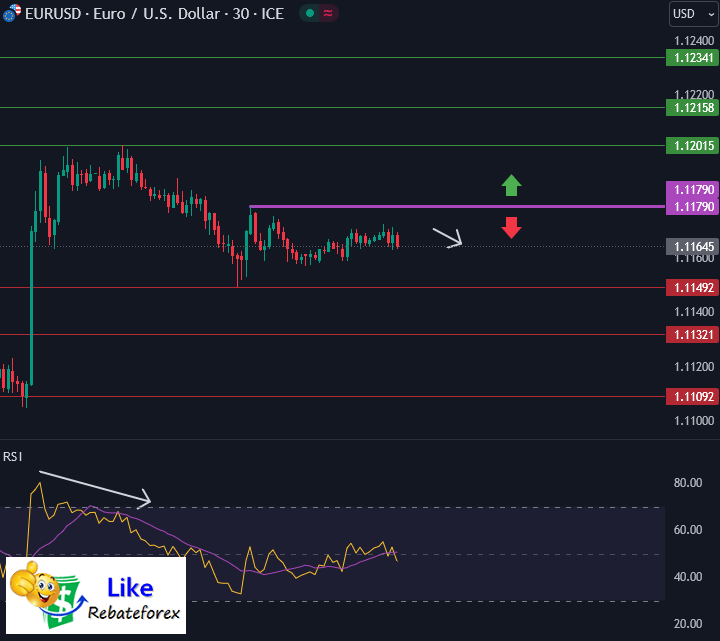Click the white arrow drawing on price chart
Image resolution: width=720 pixels, height=641 pixels.
pos(448,237)
